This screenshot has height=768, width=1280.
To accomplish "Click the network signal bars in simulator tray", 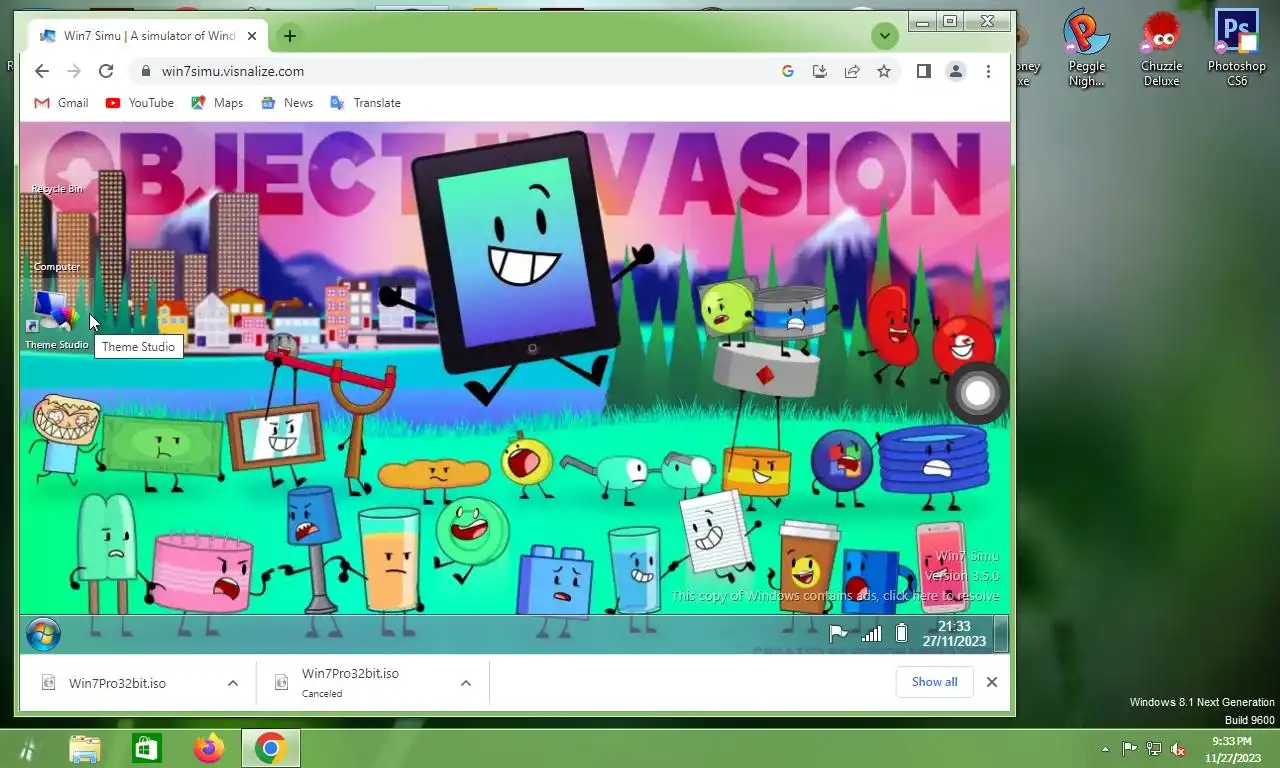I will (872, 634).
